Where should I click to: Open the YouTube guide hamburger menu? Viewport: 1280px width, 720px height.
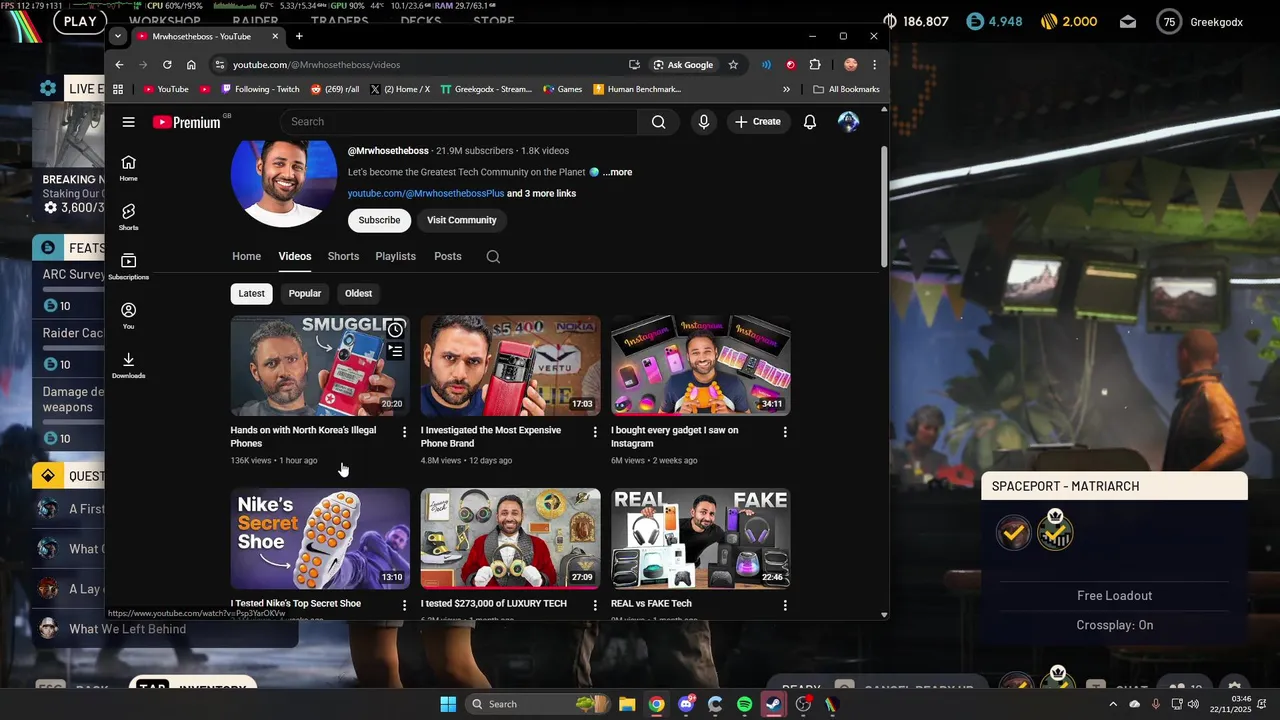pos(128,122)
